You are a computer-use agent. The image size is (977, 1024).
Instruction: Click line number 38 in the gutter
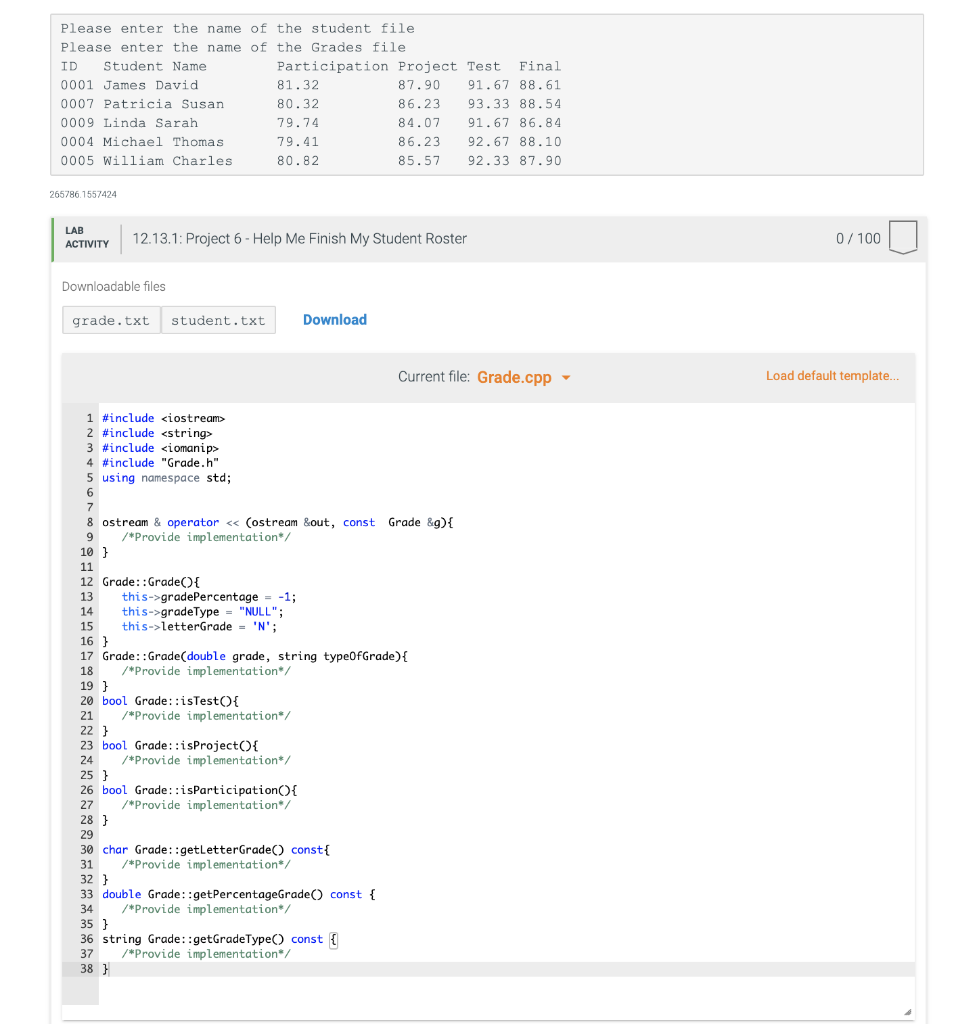pos(87,968)
